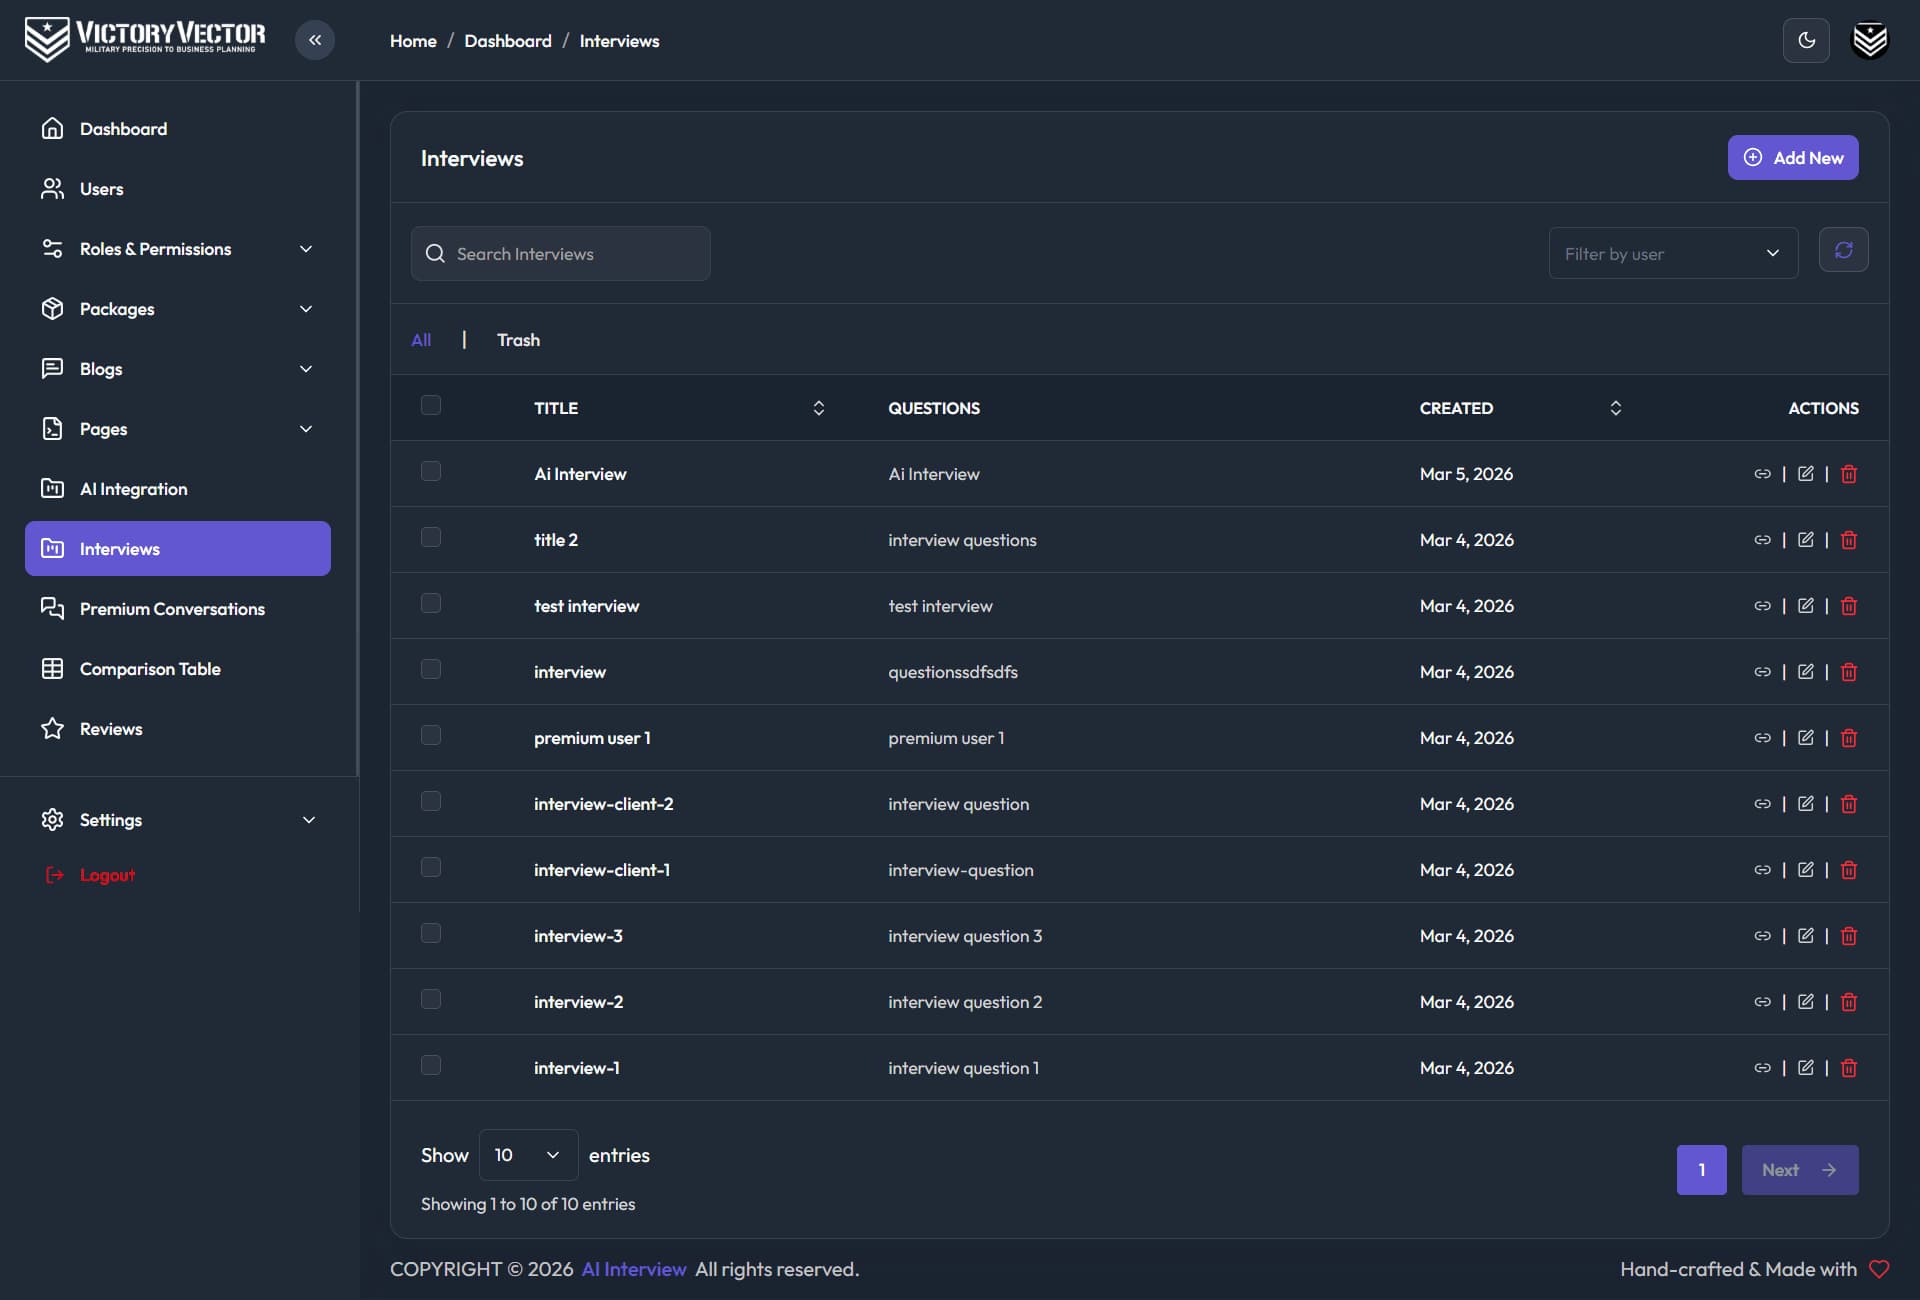Delete the test interview row
The image size is (1920, 1300).
point(1849,606)
